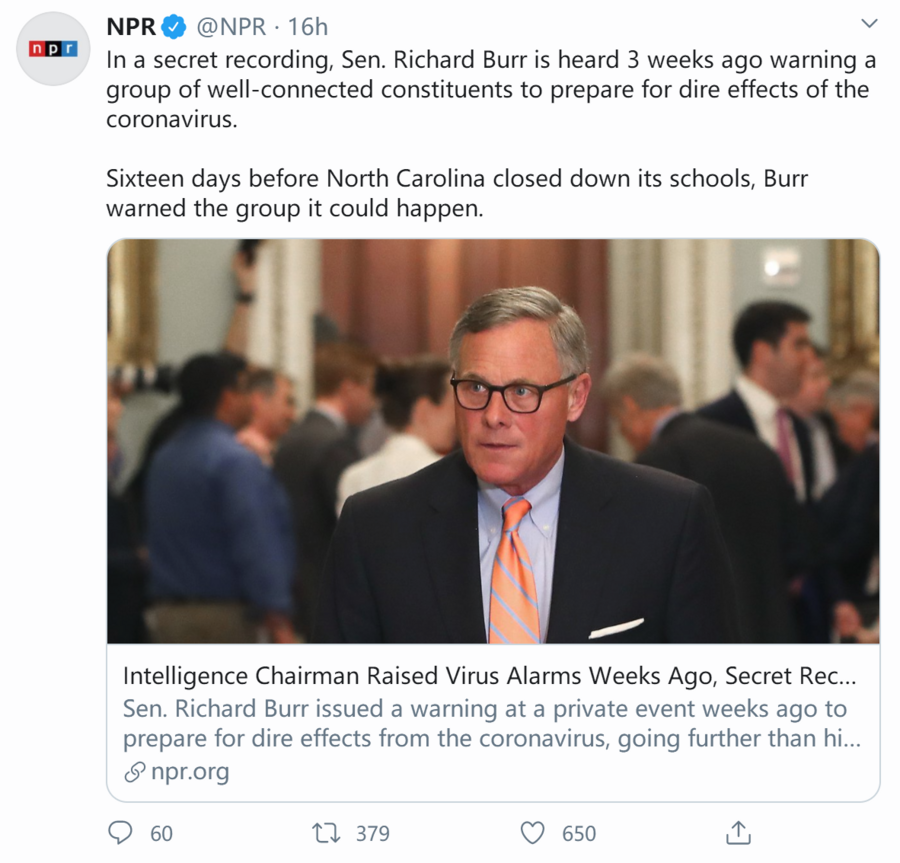Like the tweet with the heart icon
Screen dimensions: 900x863
point(534,832)
